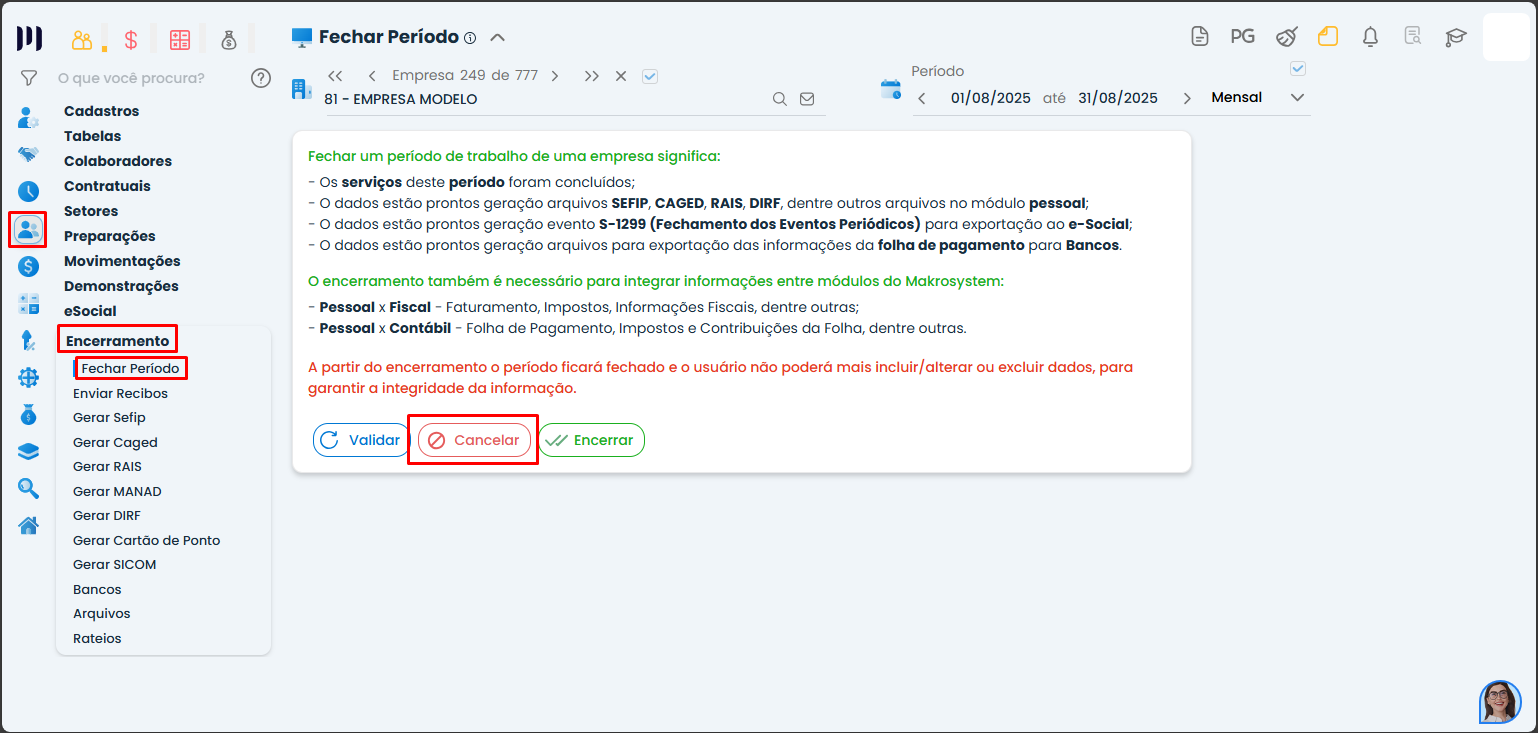Expand the Colaboradores menu

[x=118, y=161]
